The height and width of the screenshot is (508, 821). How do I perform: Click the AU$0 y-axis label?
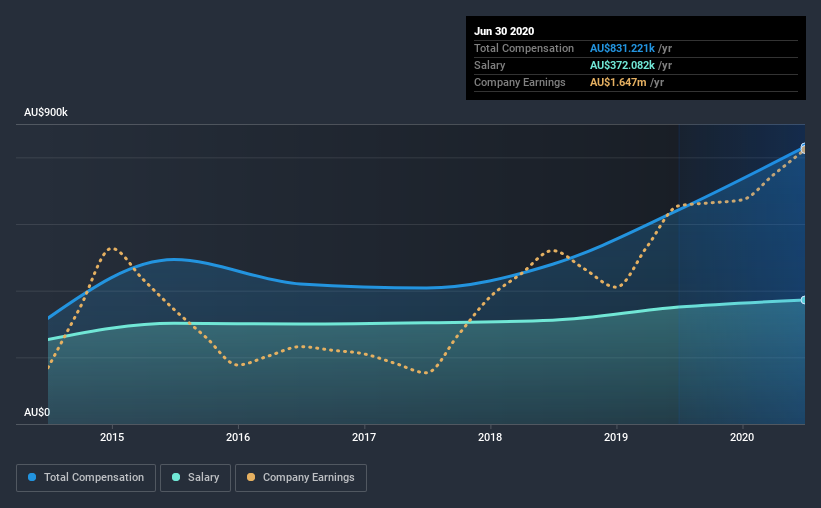(x=37, y=412)
